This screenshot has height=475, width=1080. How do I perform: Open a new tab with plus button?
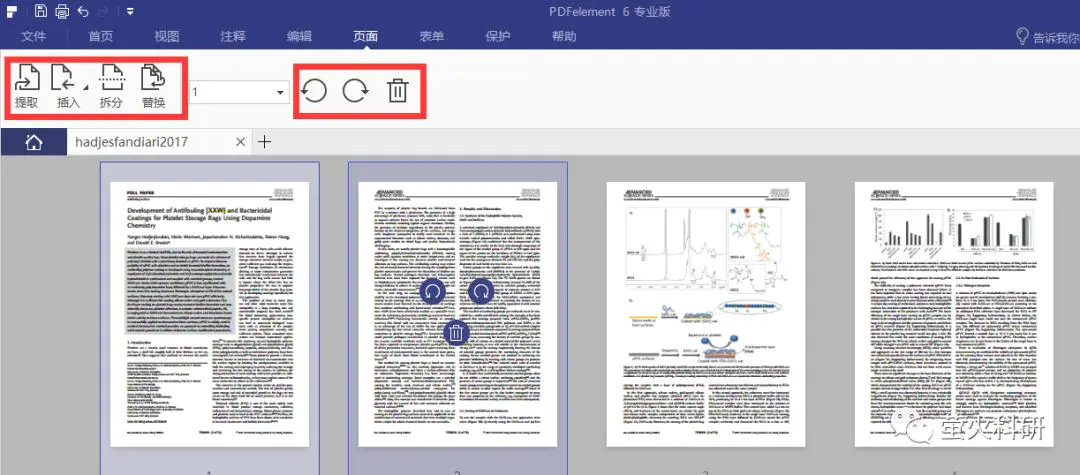click(x=265, y=142)
